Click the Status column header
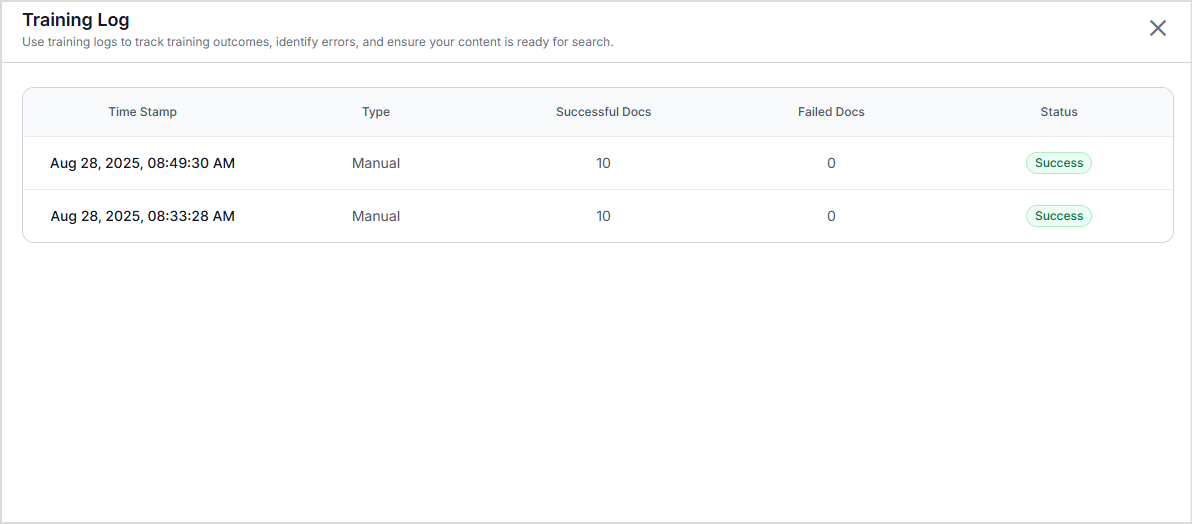This screenshot has width=1192, height=524. tap(1058, 112)
